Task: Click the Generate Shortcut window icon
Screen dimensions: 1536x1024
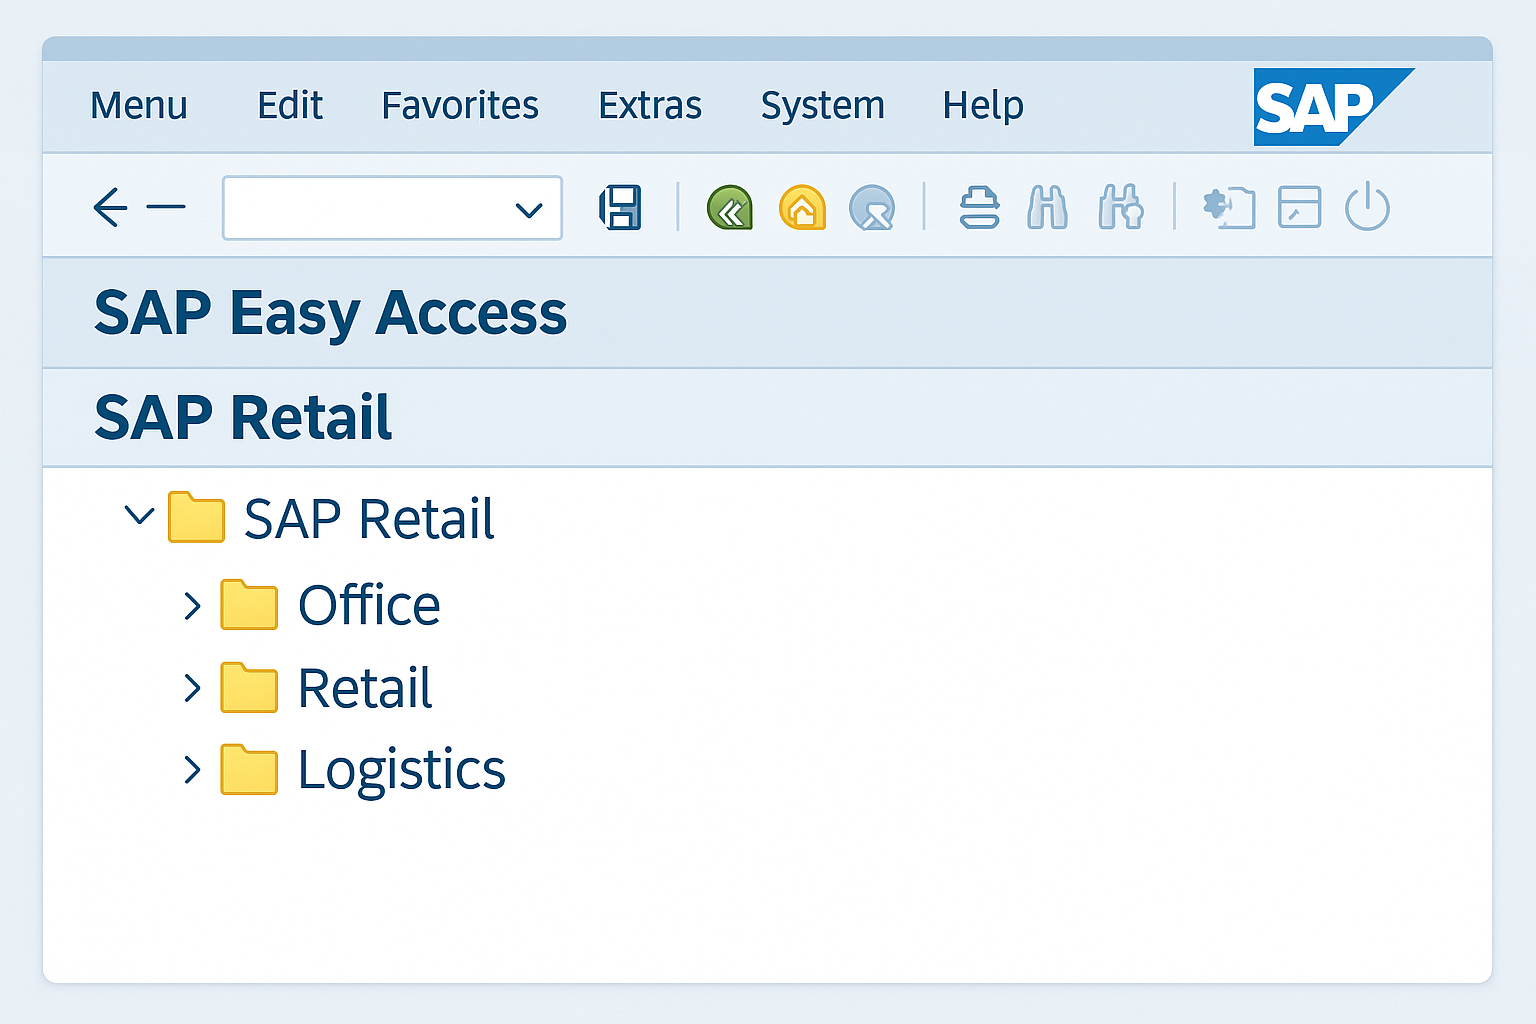Action: [x=1299, y=208]
